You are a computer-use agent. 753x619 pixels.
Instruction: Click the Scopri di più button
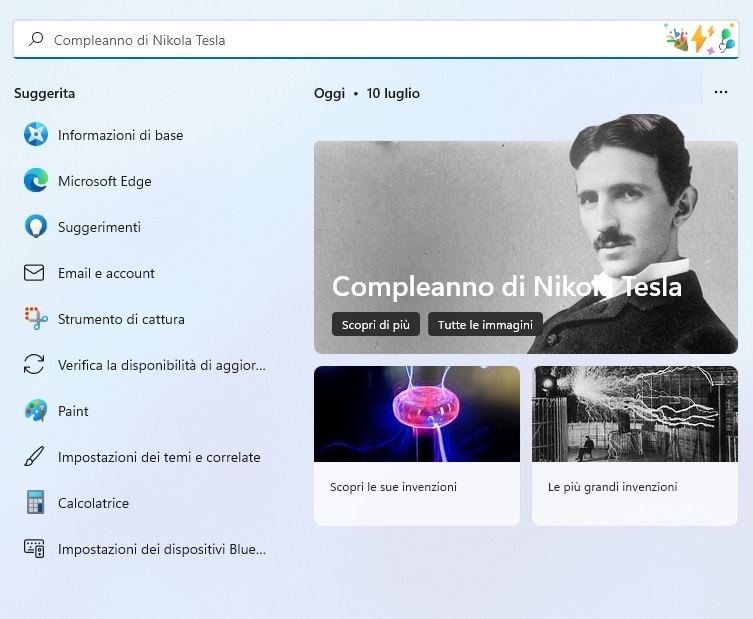(376, 325)
